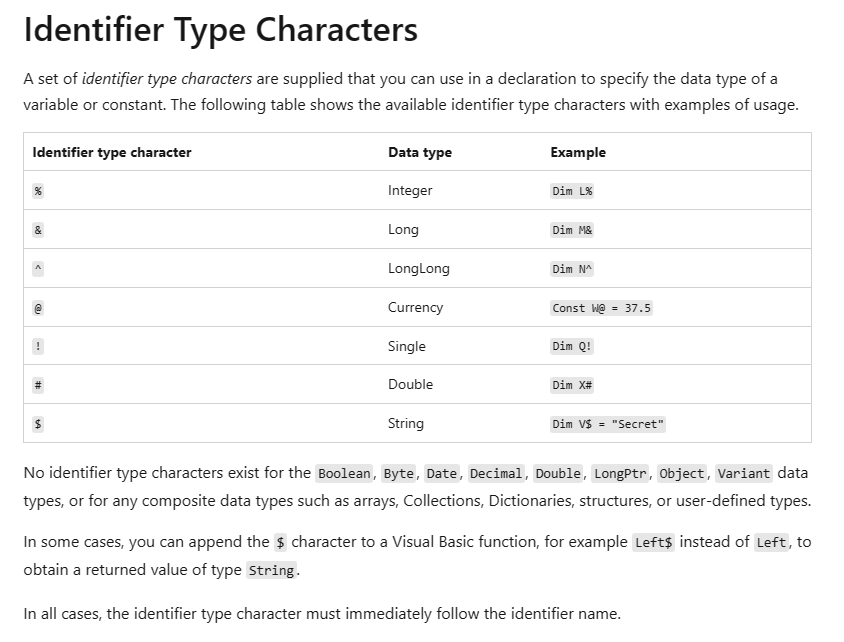
Task: Click the 'LongLong' data type cell
Action: 419,269
